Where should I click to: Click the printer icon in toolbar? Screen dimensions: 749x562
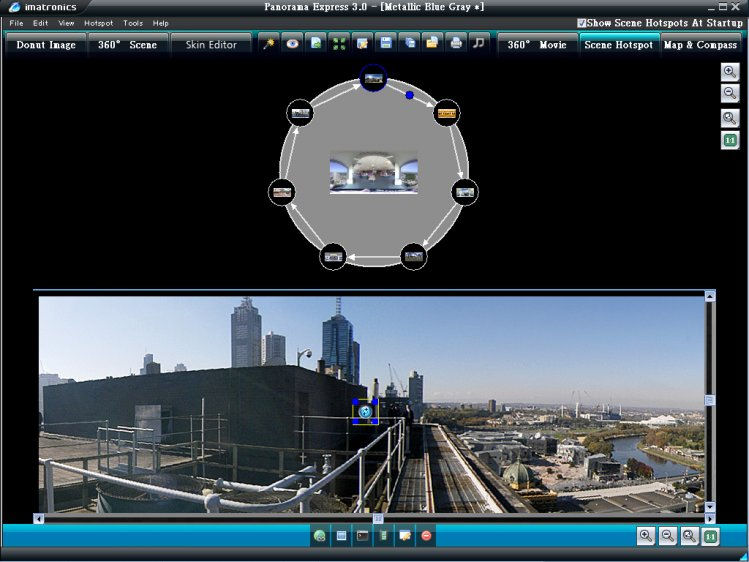(456, 44)
